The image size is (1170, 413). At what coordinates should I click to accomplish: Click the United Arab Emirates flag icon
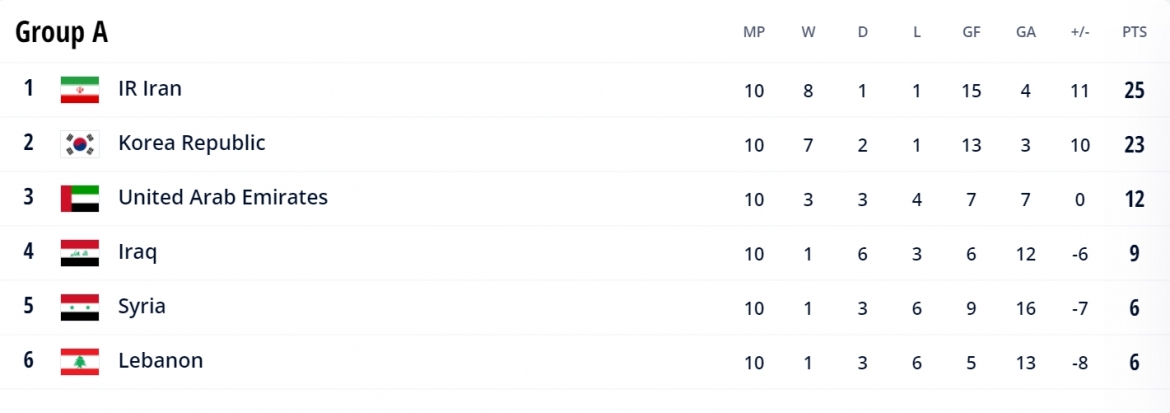[x=80, y=199]
